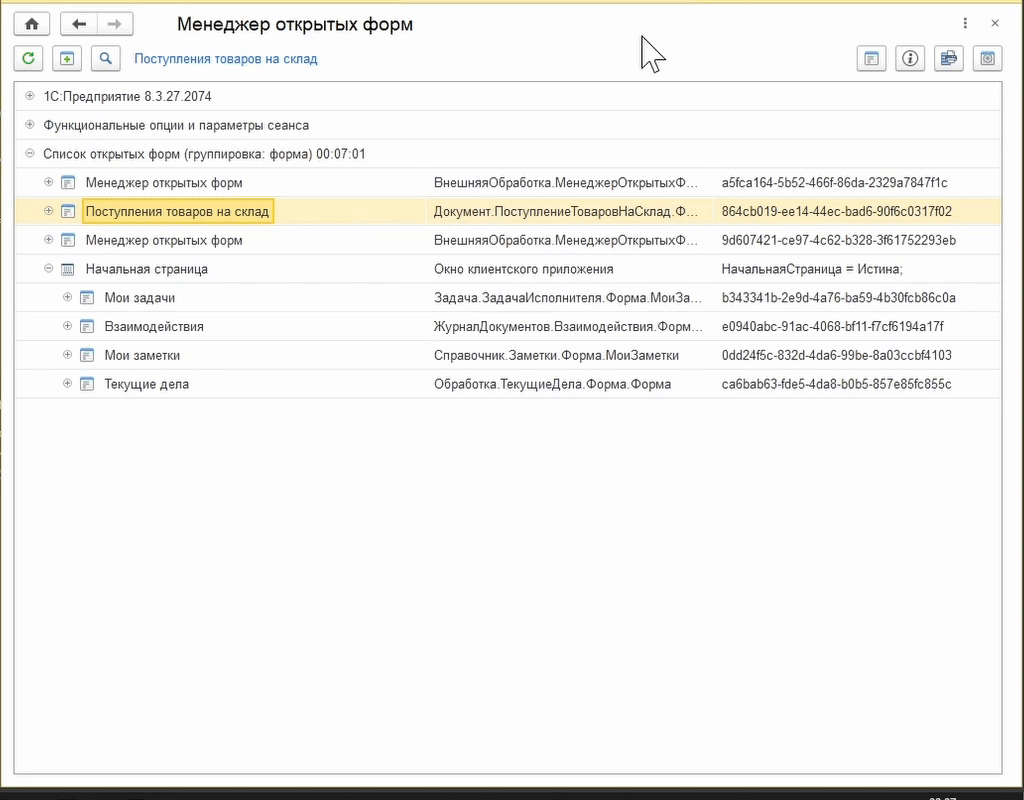Click the form icon beside 'Поступления товаров на склад'
The width and height of the screenshot is (1024, 800).
pyautogui.click(x=68, y=212)
